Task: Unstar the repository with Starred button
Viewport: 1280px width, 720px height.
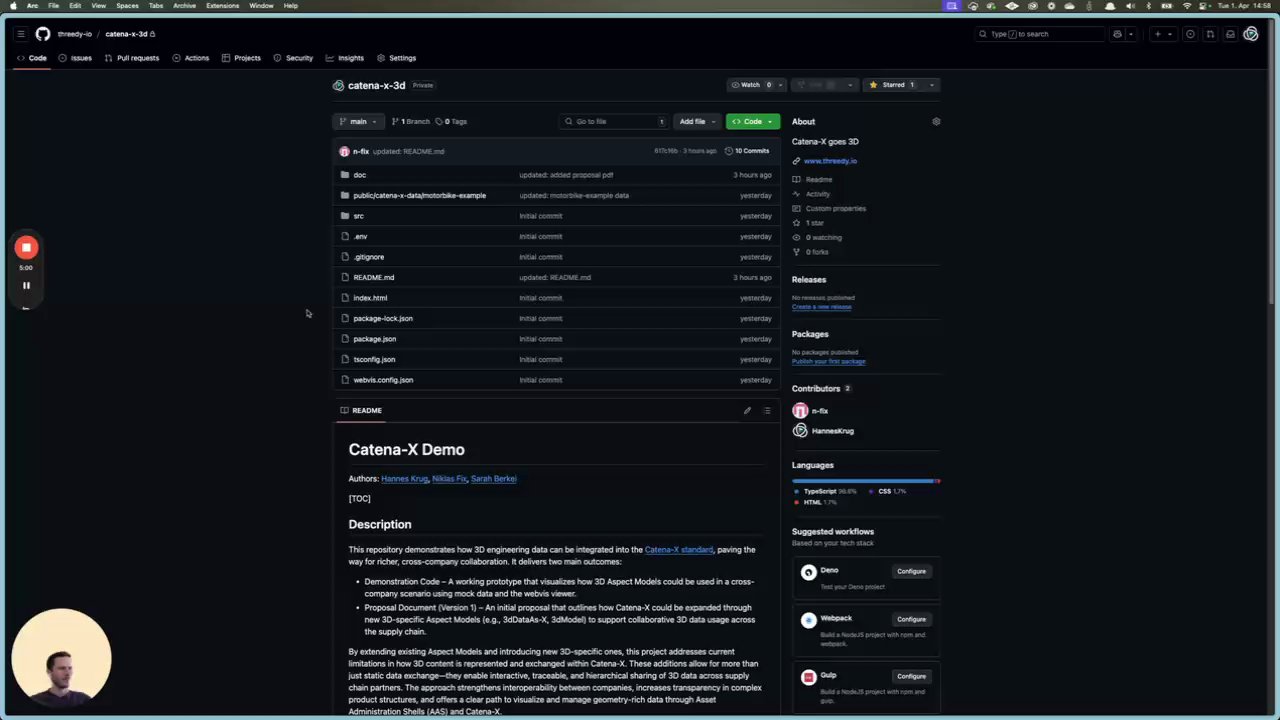Action: click(892, 85)
